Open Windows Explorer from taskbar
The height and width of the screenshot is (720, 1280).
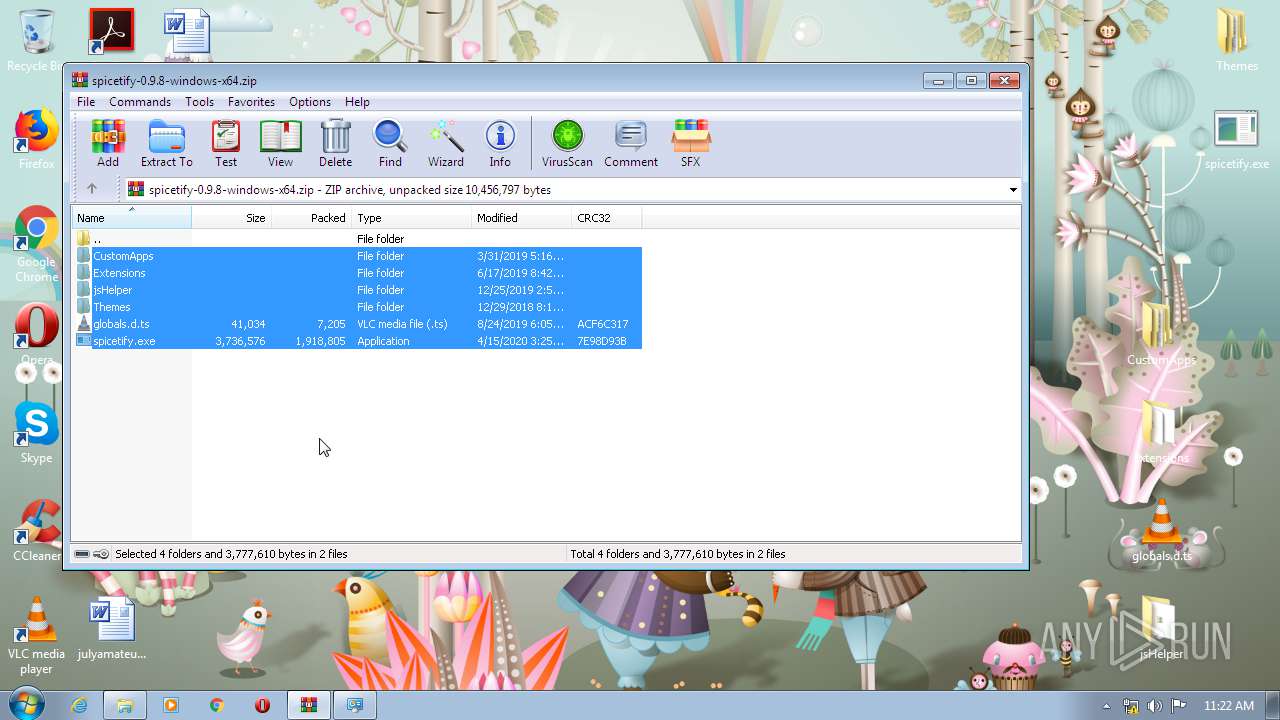125,705
